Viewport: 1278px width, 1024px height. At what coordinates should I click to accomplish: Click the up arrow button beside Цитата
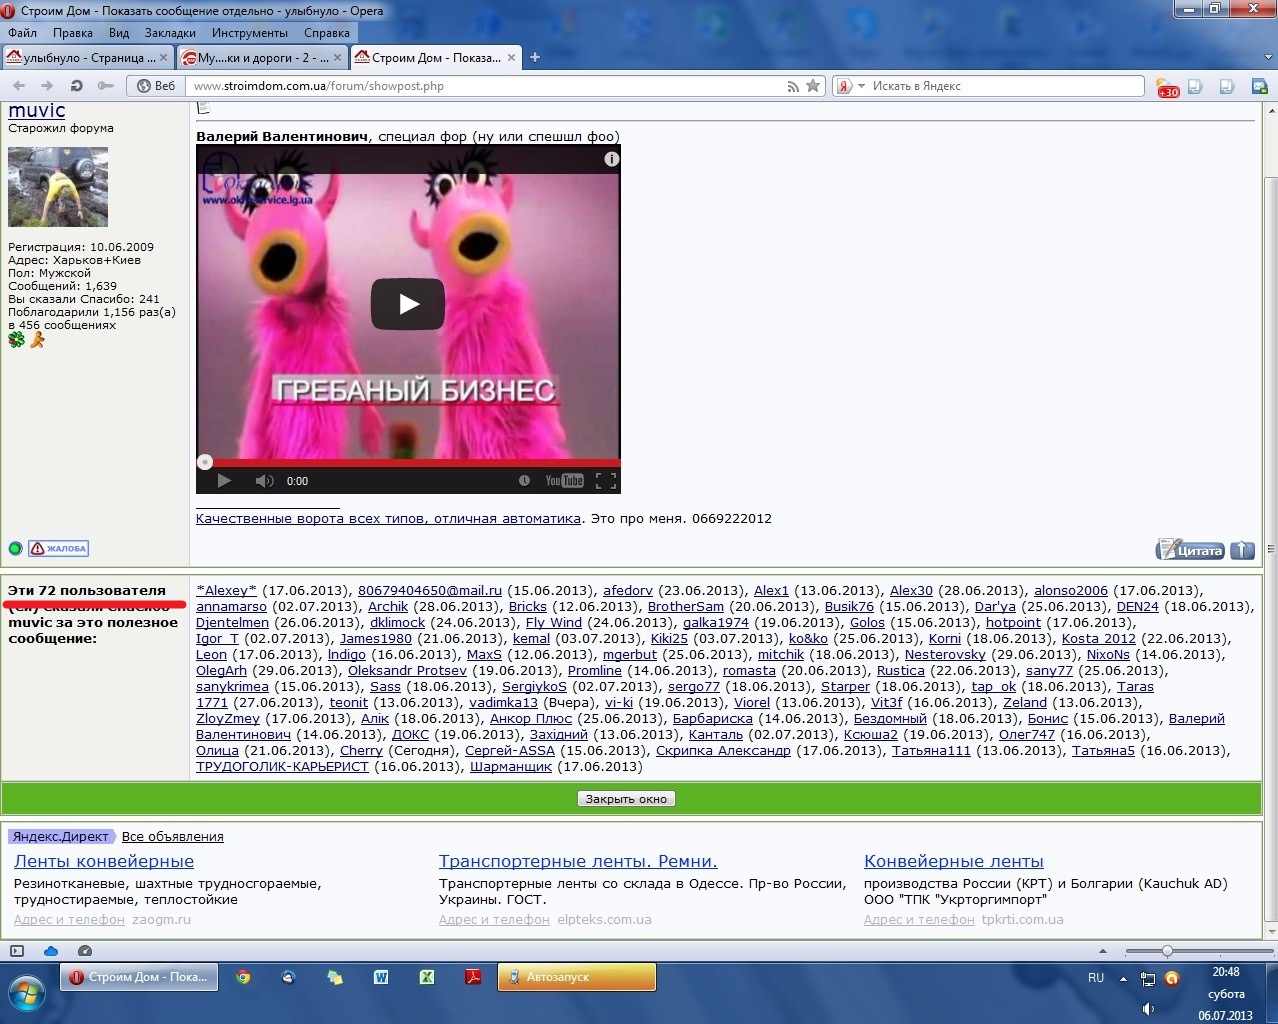point(1242,549)
